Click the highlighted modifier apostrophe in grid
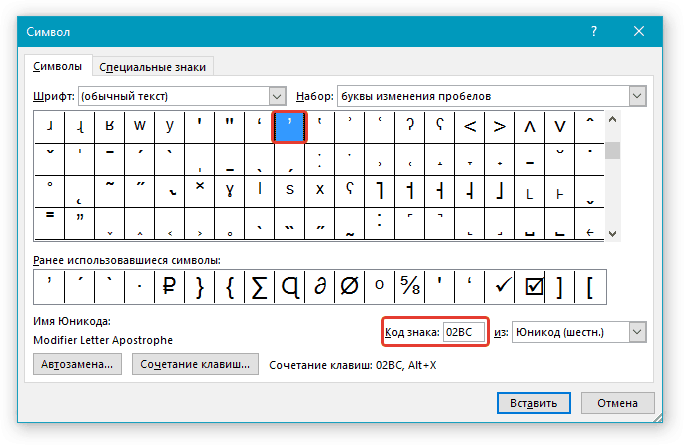The image size is (684, 445). (x=289, y=127)
